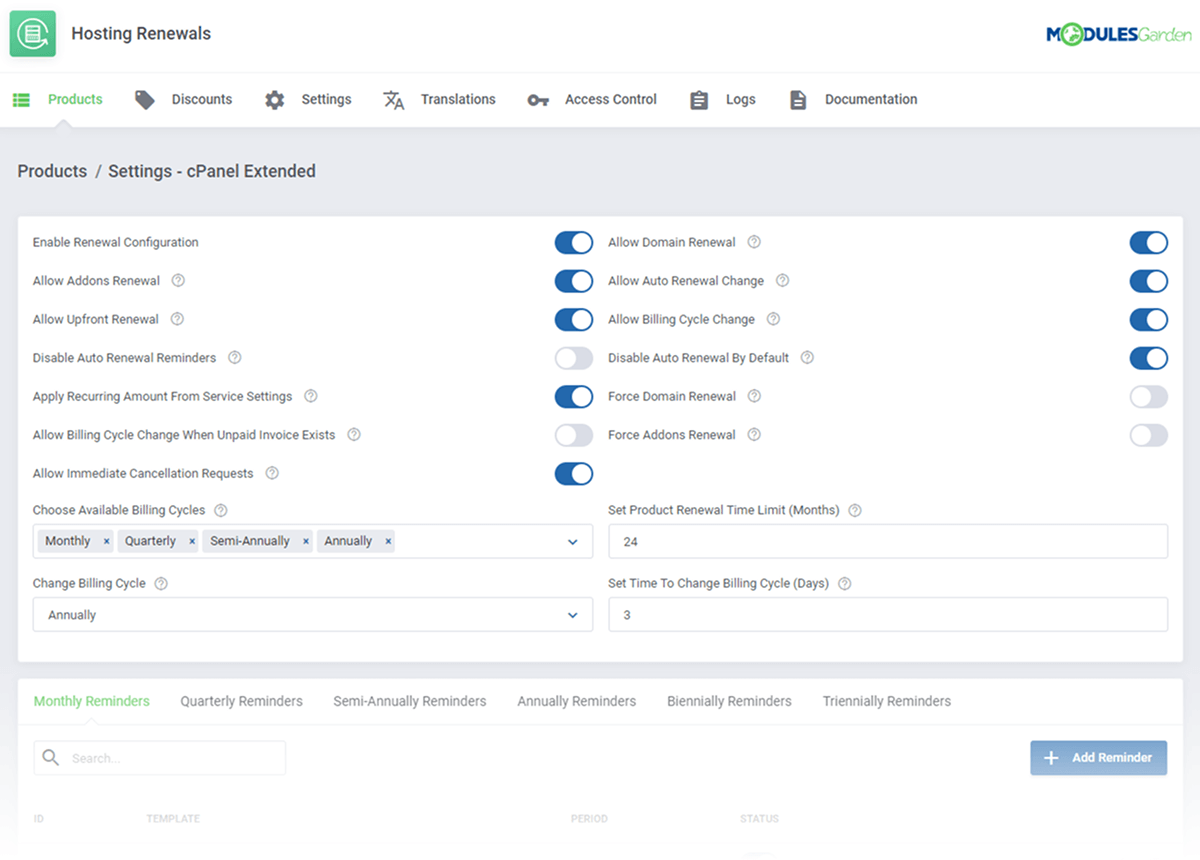
Task: Click help icon beside Allow Addons Renewal
Action: [178, 281]
